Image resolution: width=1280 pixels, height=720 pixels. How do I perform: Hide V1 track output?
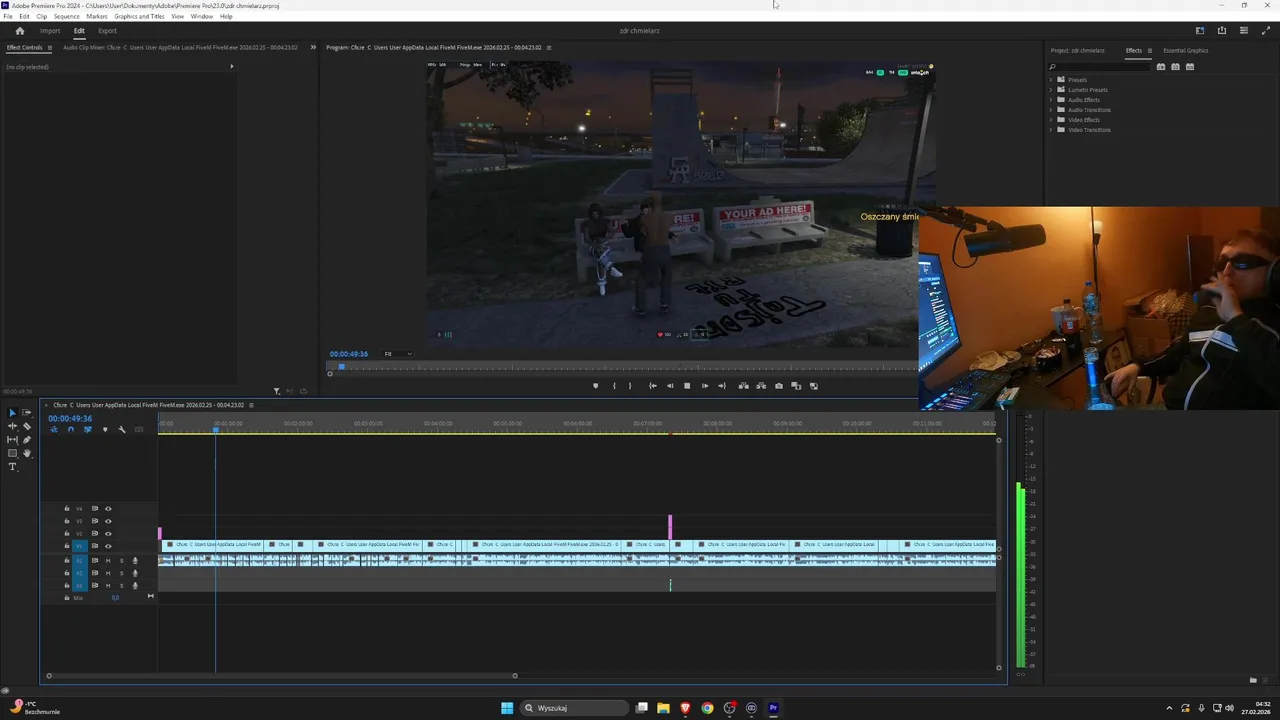tap(108, 546)
